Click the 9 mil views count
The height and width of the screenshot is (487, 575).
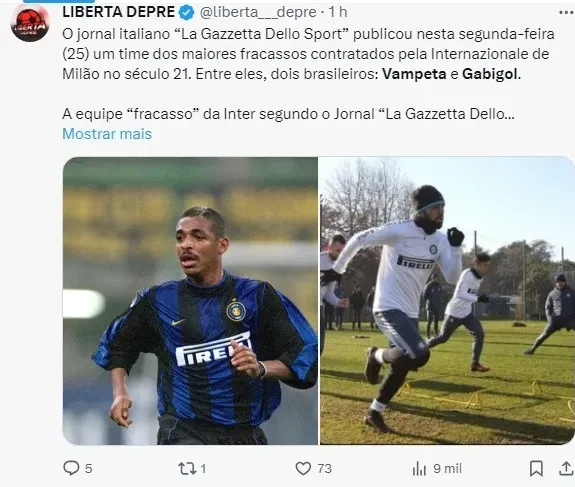click(x=447, y=469)
